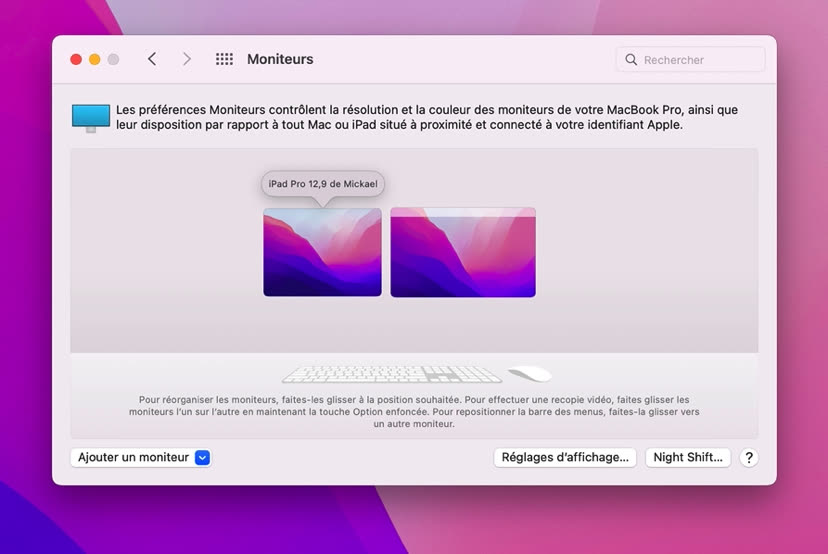Close the Moniteurs window
Screen dimensions: 828x554
coord(76,59)
